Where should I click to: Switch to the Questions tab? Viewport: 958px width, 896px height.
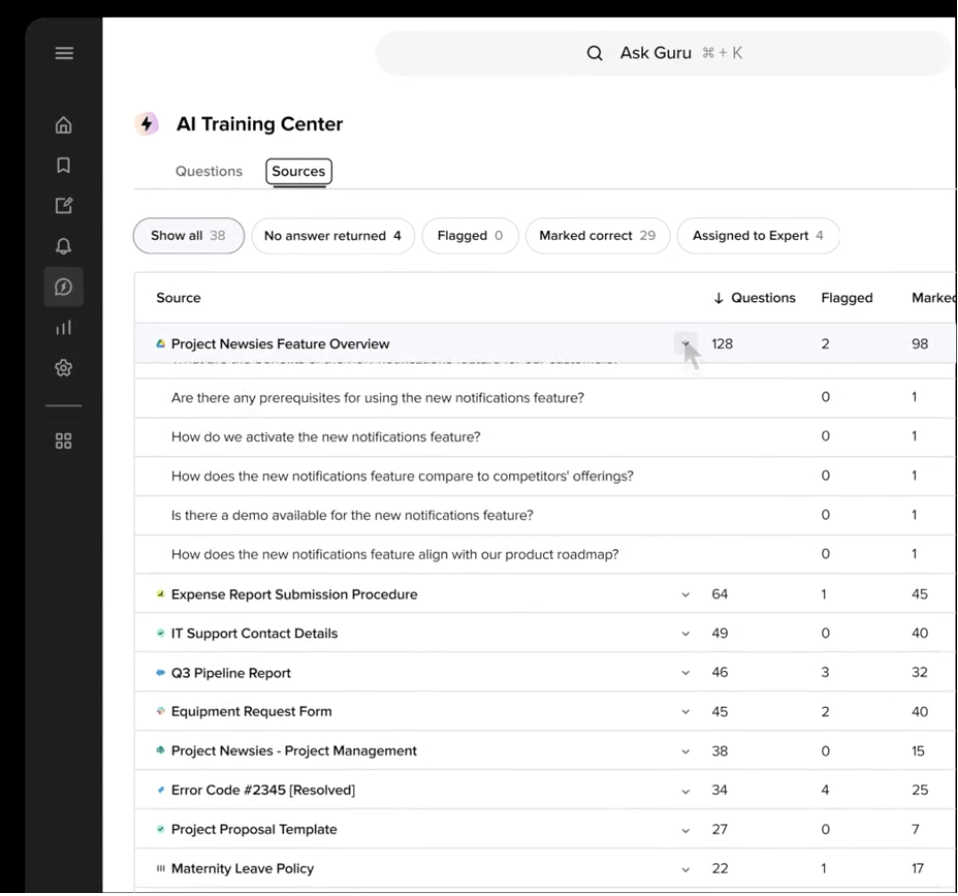click(x=208, y=171)
